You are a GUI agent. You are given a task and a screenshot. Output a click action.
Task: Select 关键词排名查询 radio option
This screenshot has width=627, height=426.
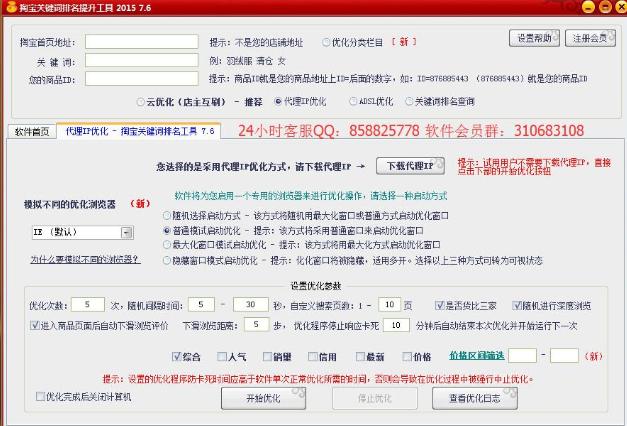coord(409,102)
